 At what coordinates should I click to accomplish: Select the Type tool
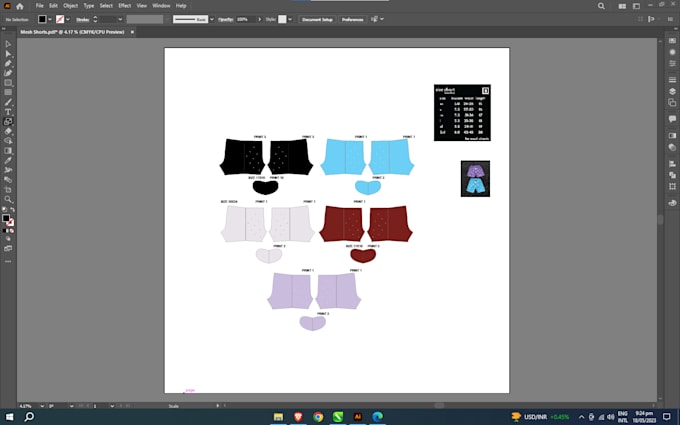pyautogui.click(x=8, y=112)
